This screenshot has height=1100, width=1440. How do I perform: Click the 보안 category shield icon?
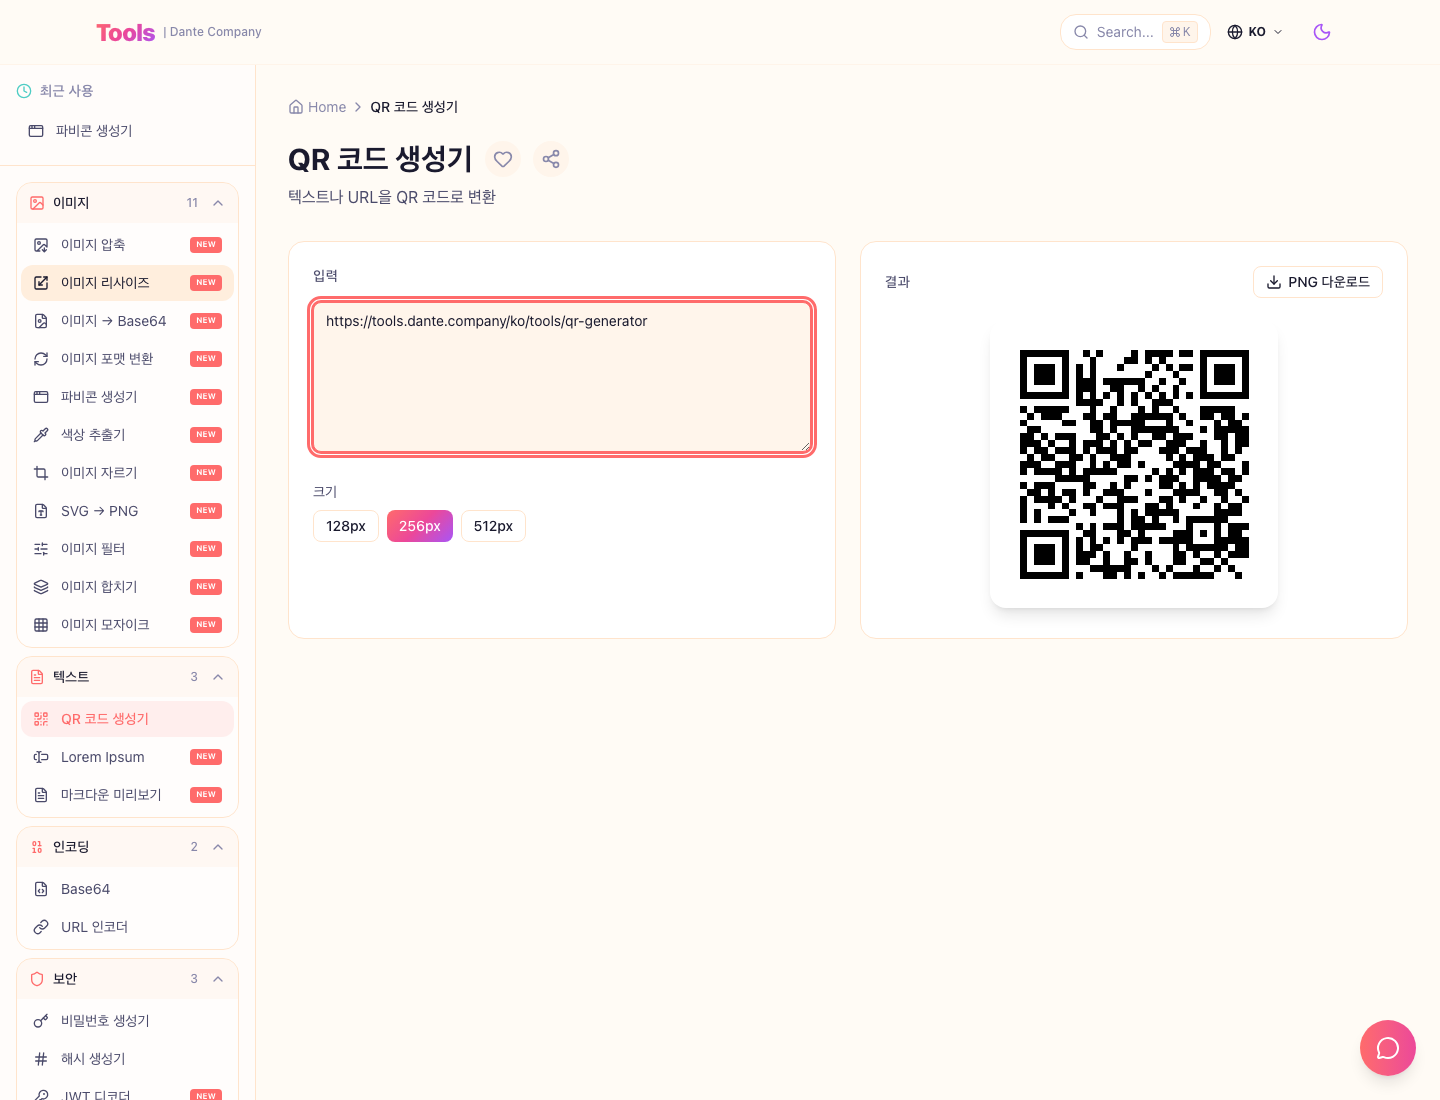pyautogui.click(x=37, y=979)
